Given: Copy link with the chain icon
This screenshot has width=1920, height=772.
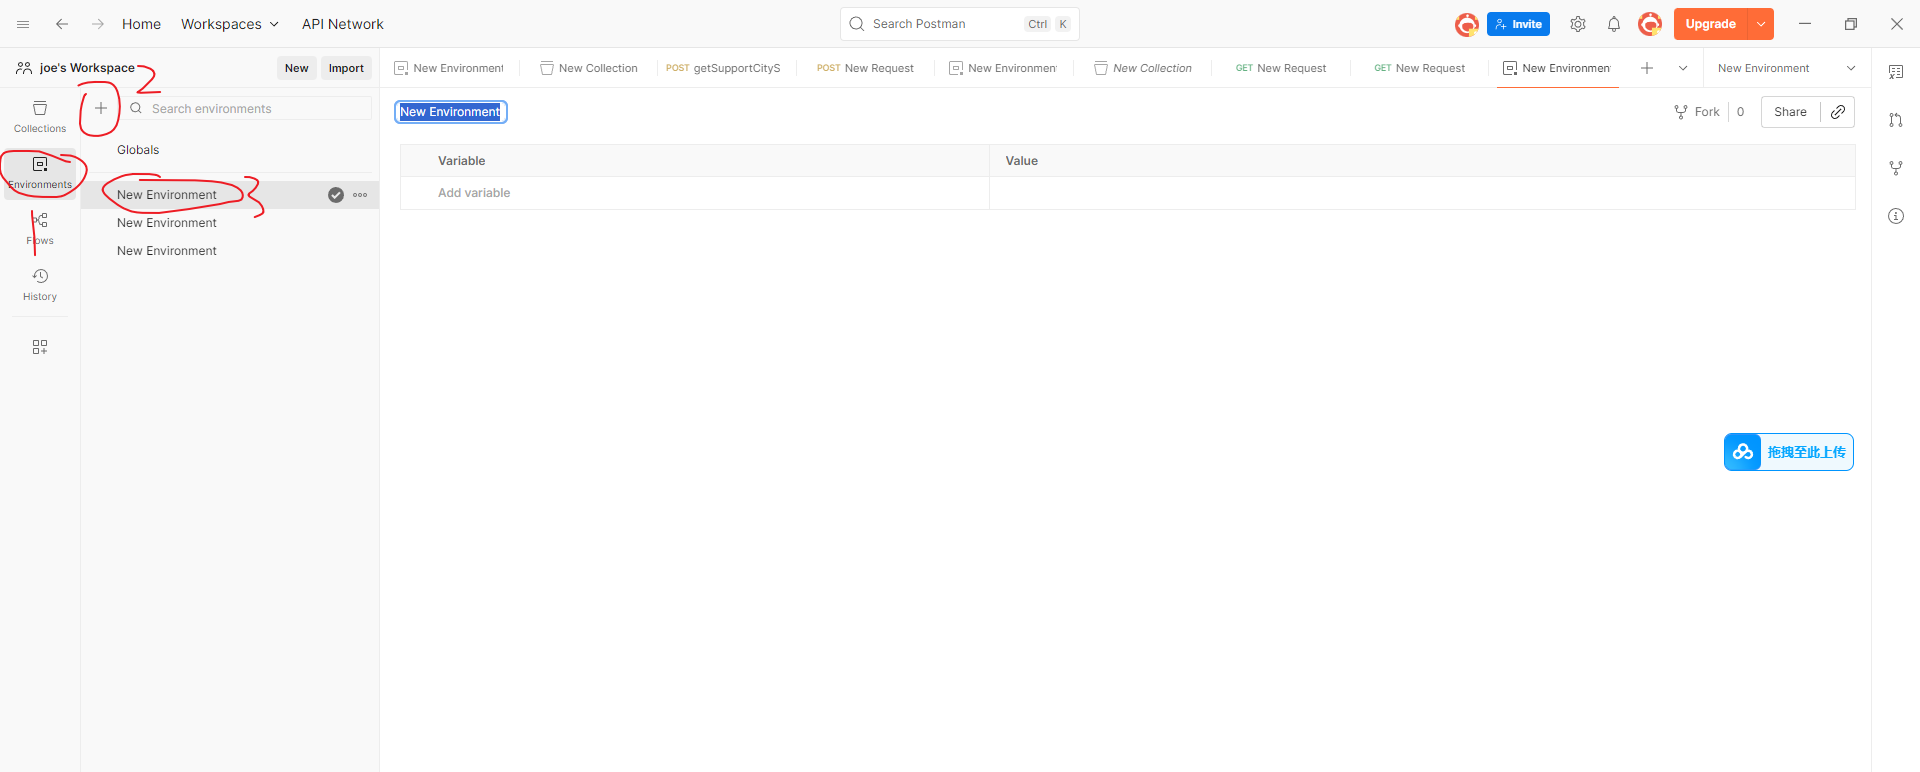Looking at the screenshot, I should tap(1838, 112).
